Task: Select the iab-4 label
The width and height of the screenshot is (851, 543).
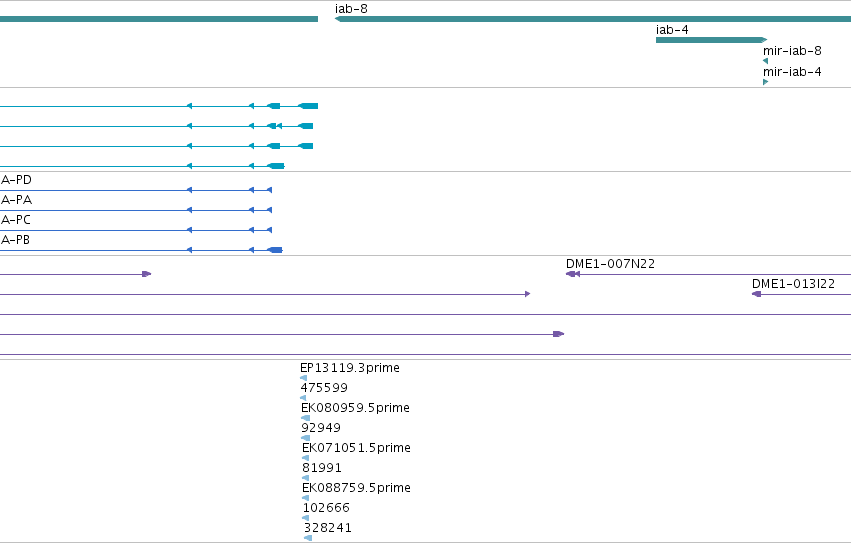Action: pos(672,30)
